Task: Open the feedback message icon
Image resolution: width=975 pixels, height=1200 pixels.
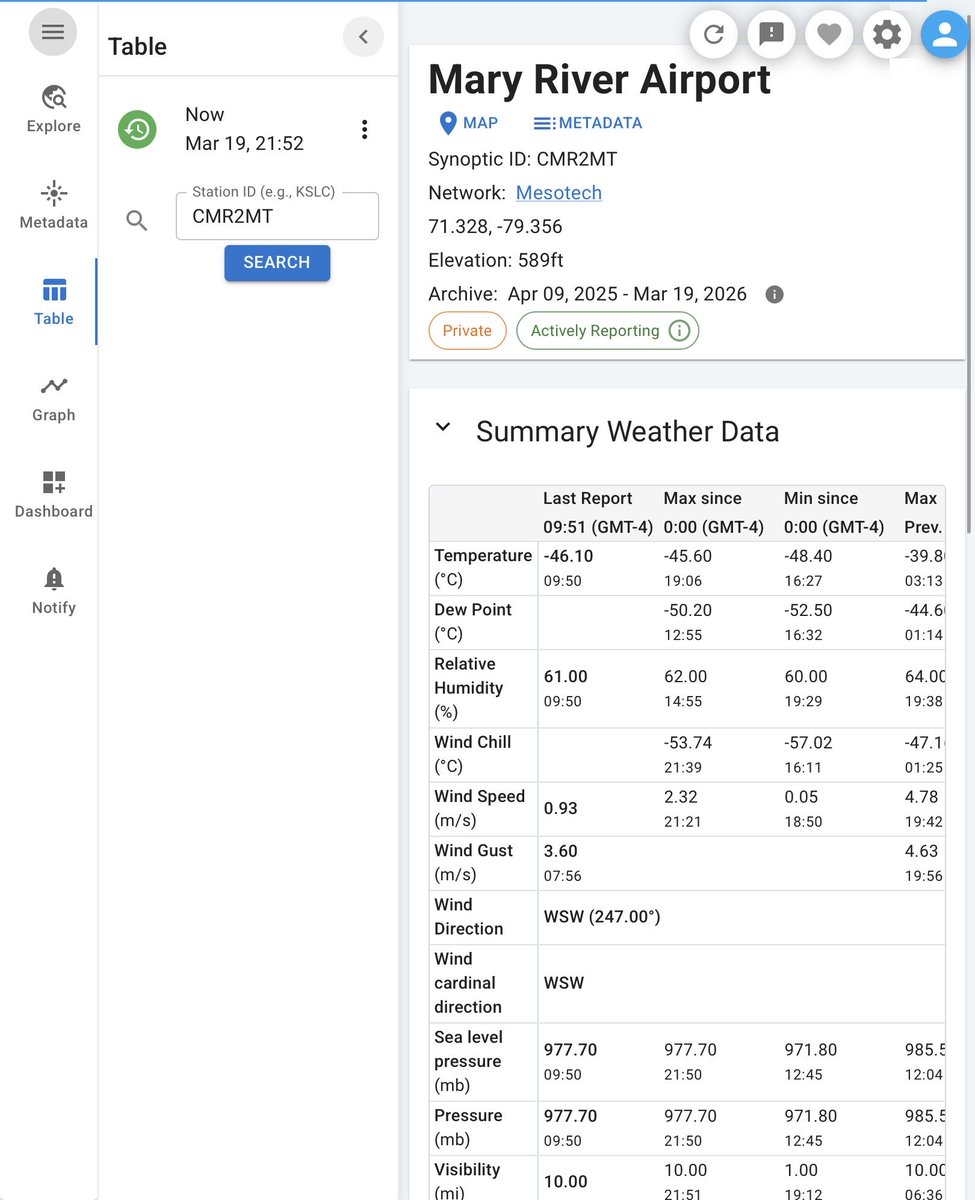Action: pyautogui.click(x=771, y=35)
